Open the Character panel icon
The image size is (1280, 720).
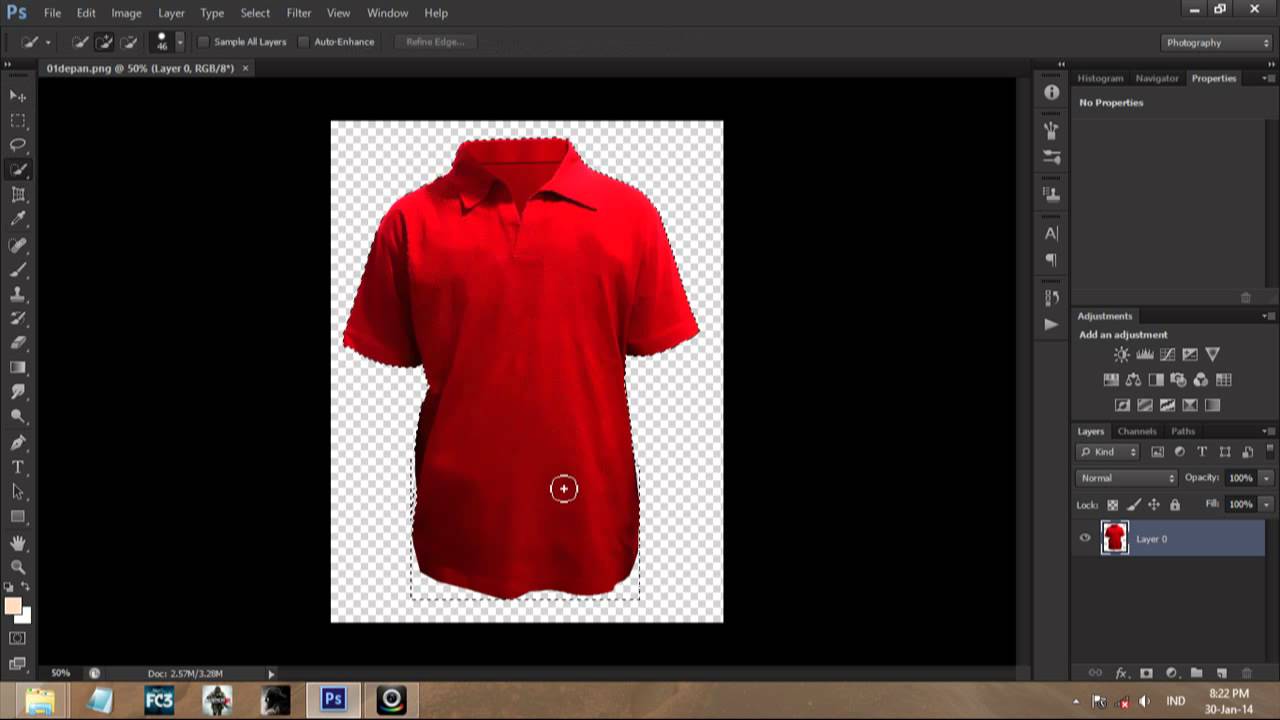pos(1051,233)
